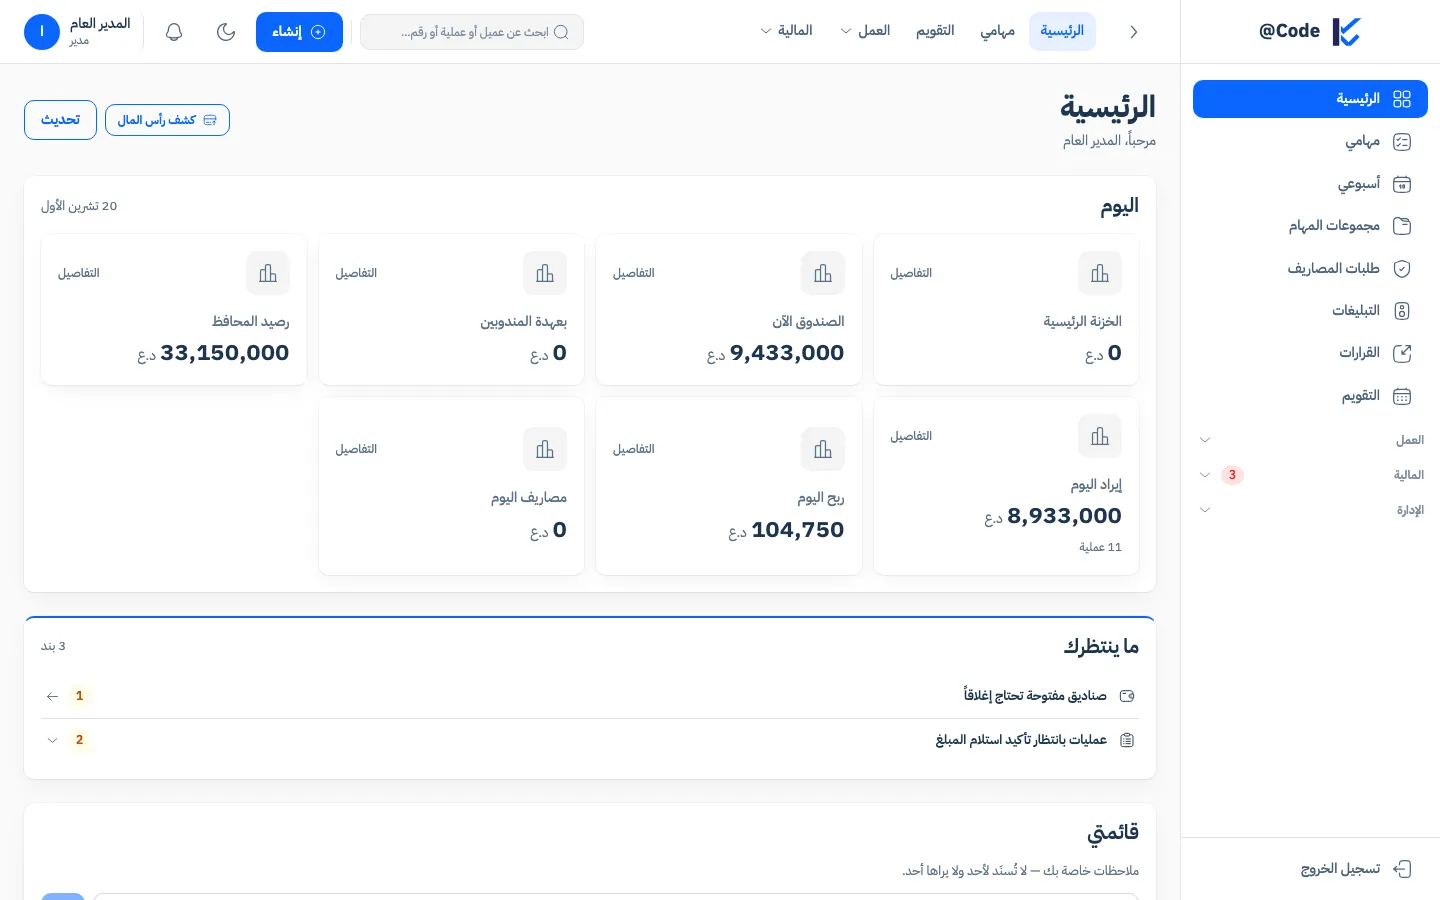
Task: Open كشف رأس المال report
Action: tap(167, 120)
